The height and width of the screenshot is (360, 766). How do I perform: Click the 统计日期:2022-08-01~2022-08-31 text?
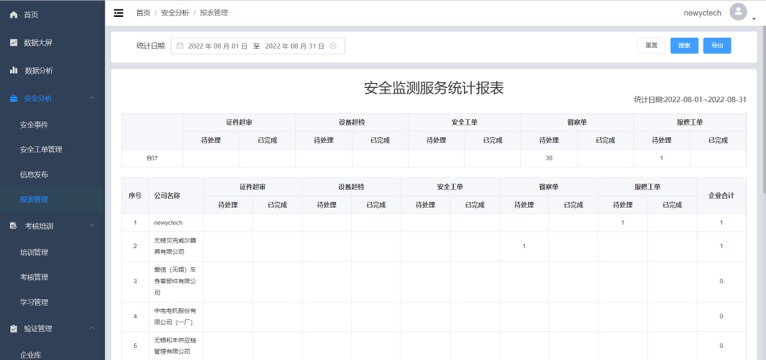690,100
